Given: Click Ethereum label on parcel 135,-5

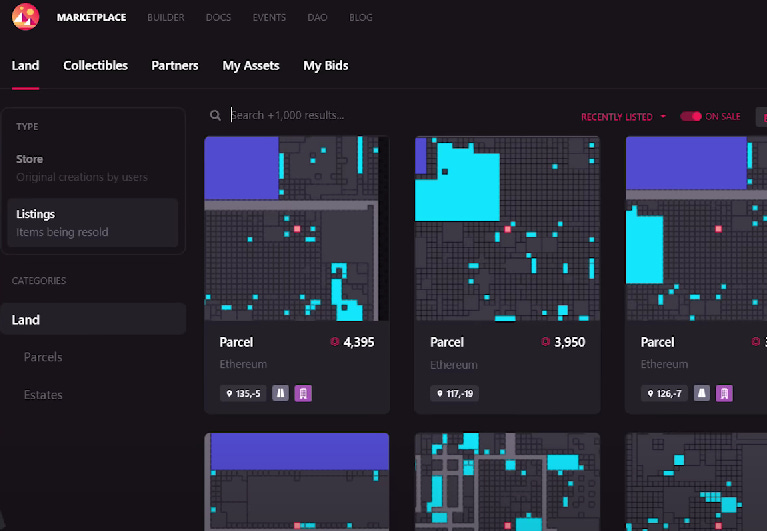Looking at the screenshot, I should 243,364.
